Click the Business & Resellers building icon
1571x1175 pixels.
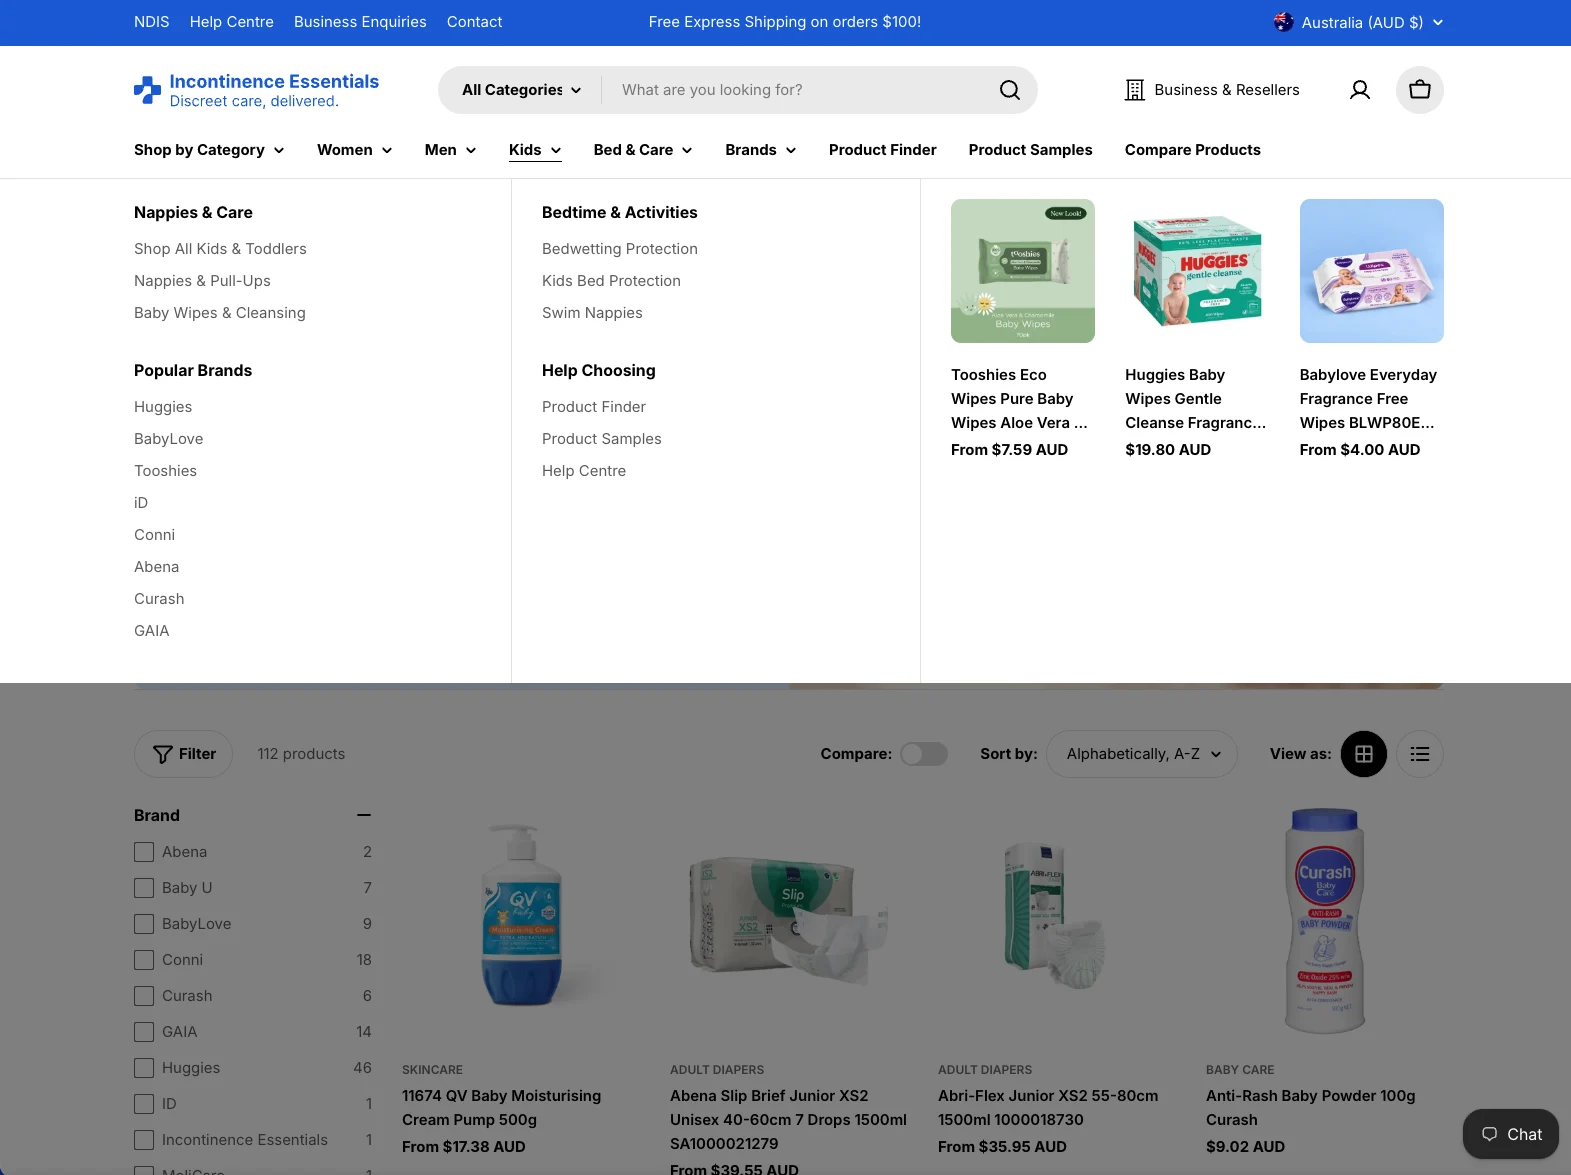1135,90
